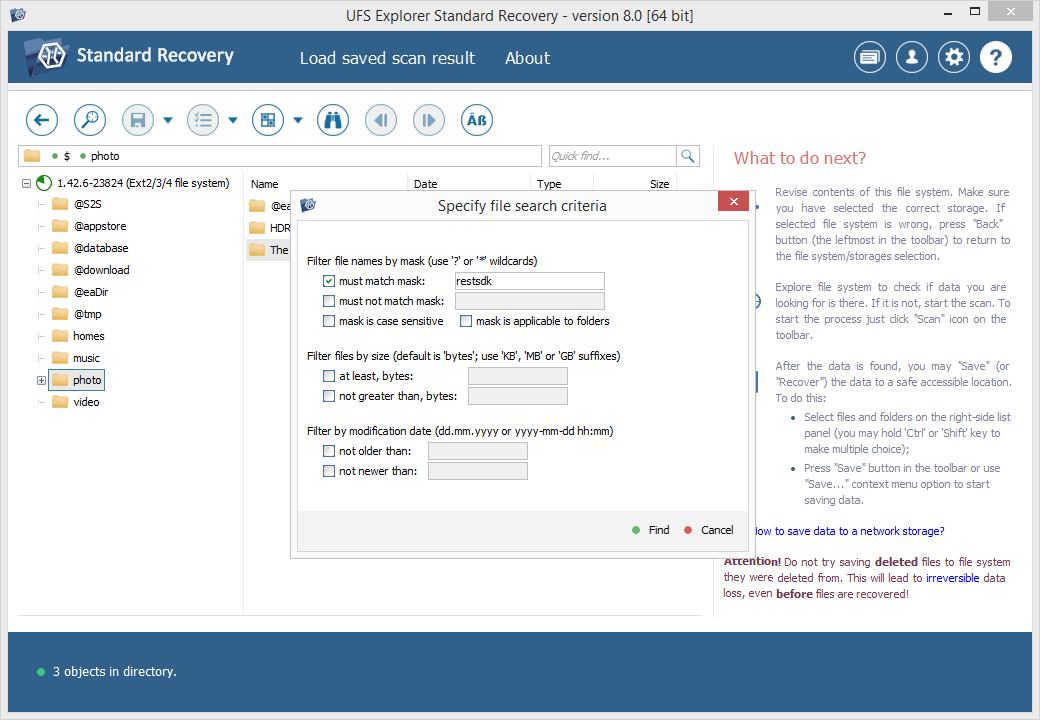
Task: Start scan with magnifier toolbar icon
Action: point(90,120)
